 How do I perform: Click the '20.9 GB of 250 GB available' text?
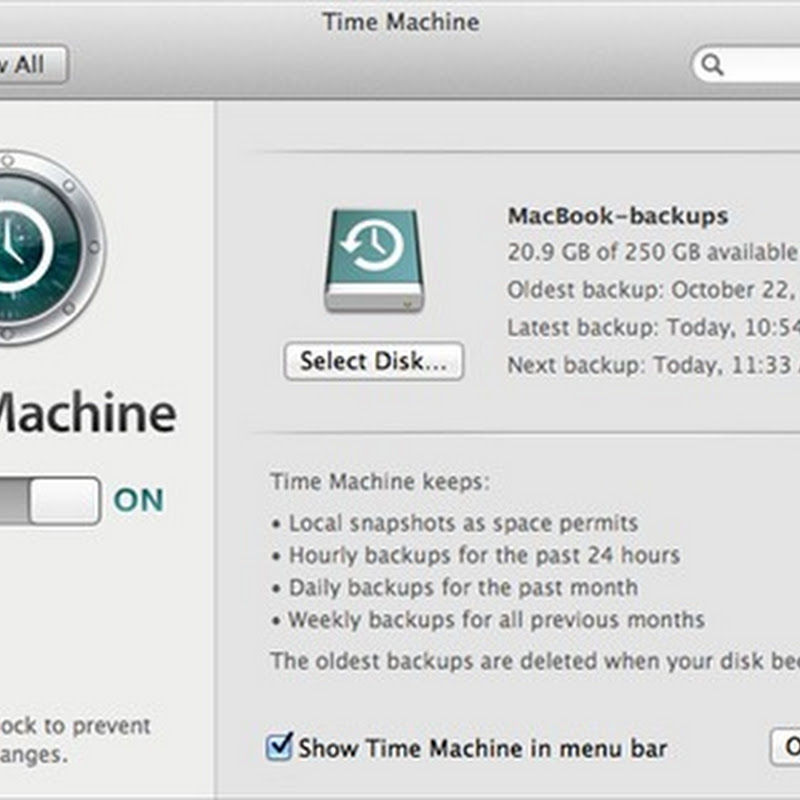point(653,252)
